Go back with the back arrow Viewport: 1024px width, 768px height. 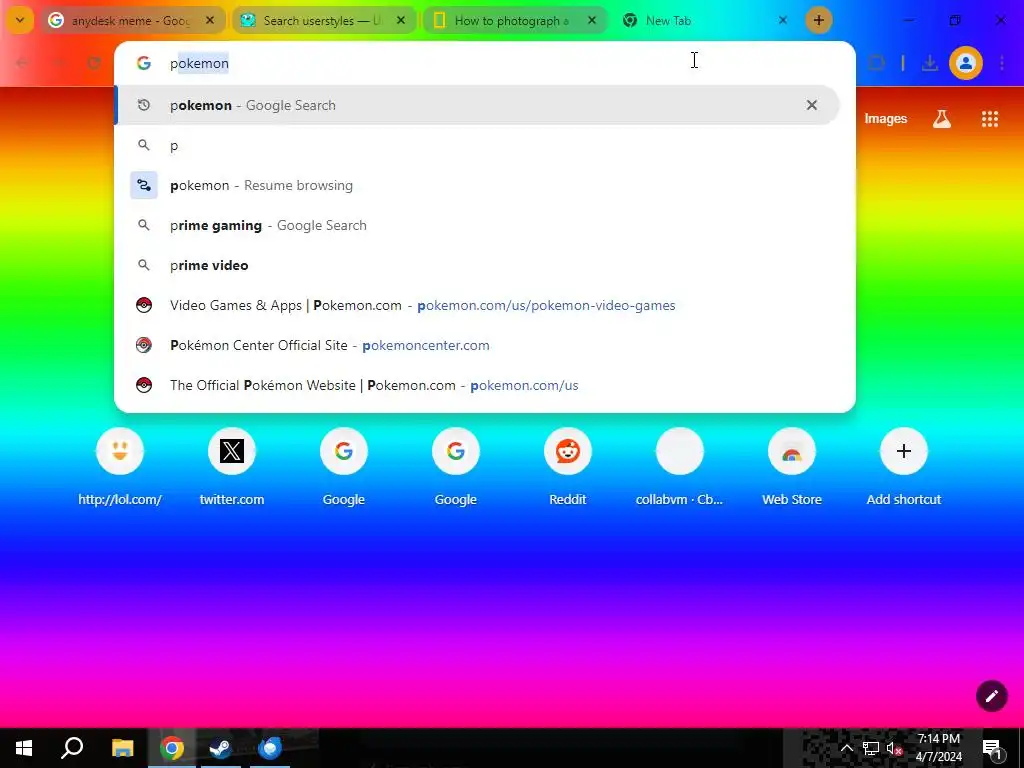pyautogui.click(x=22, y=63)
